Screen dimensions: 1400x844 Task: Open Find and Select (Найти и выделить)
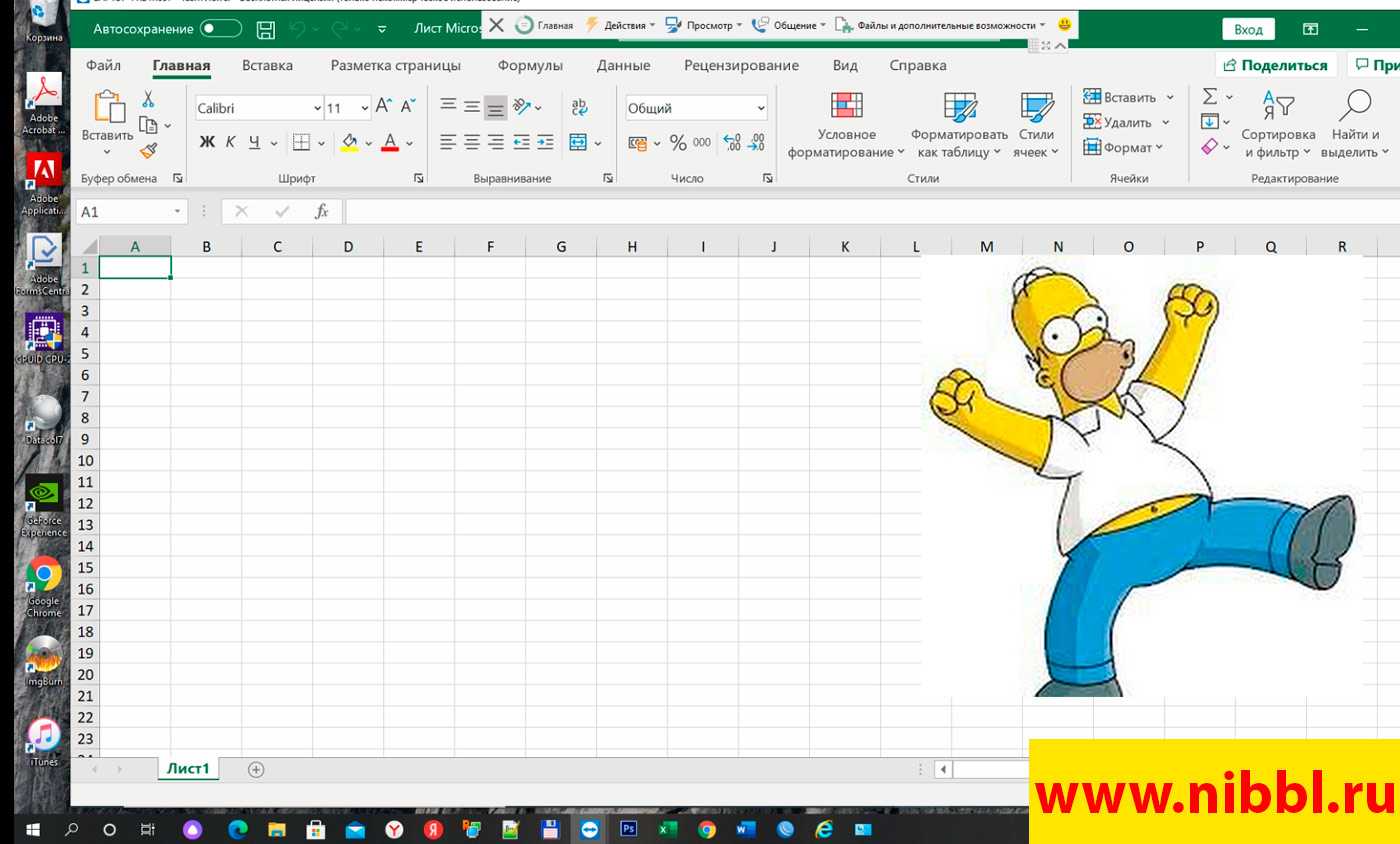click(1355, 125)
